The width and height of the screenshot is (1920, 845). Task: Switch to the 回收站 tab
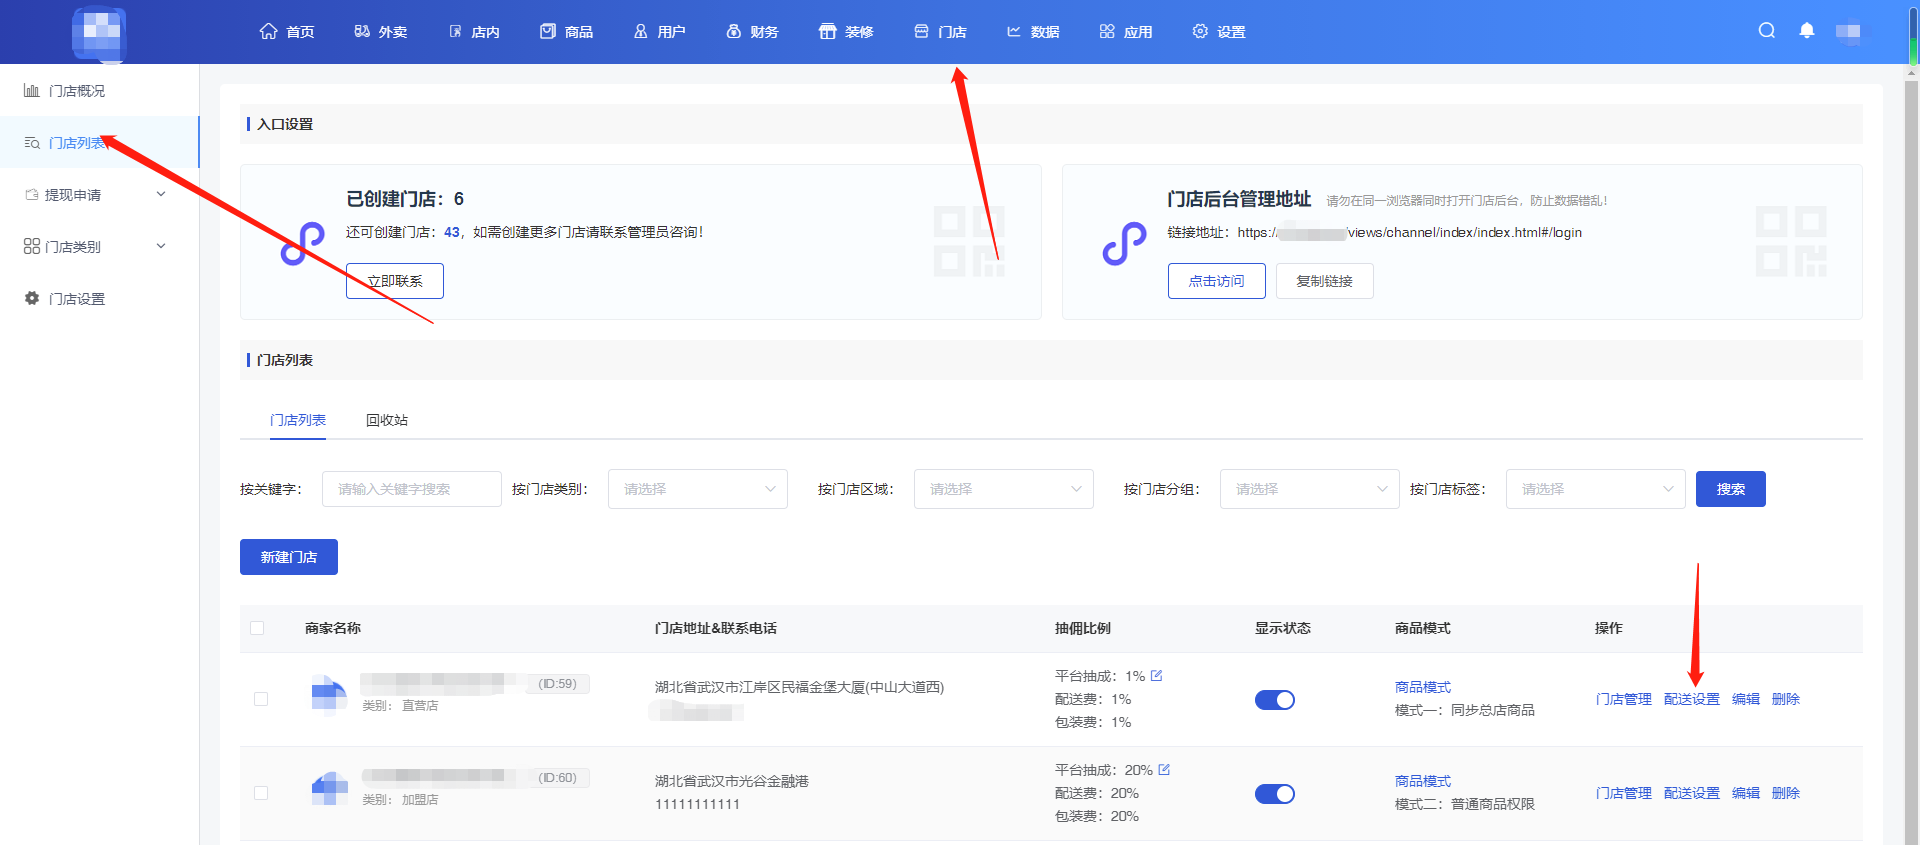pos(386,420)
